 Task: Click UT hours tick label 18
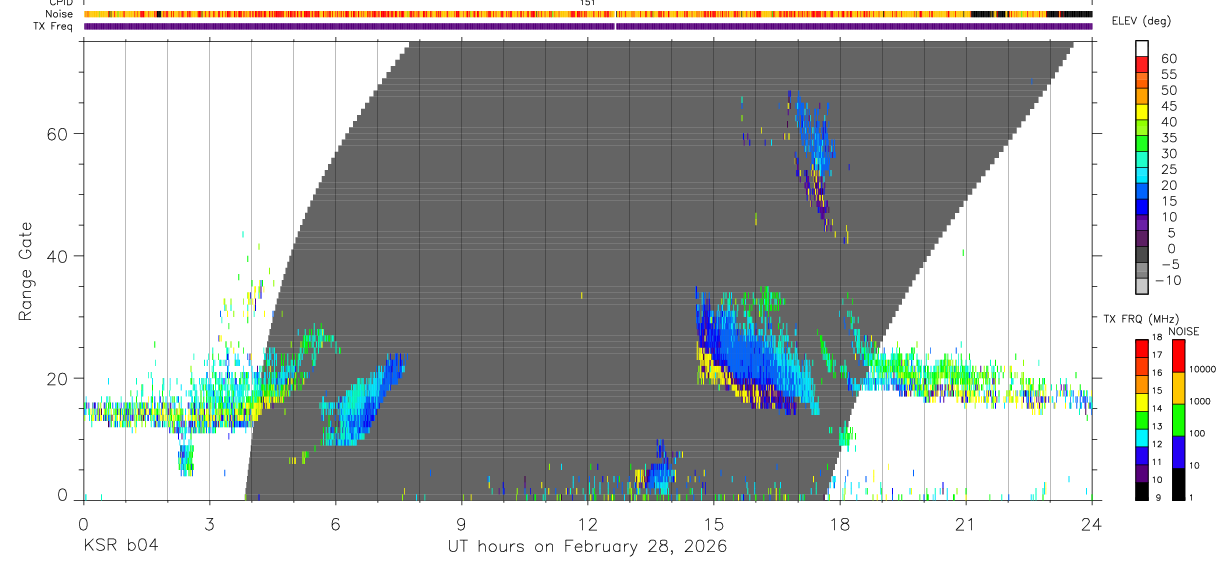tap(840, 524)
